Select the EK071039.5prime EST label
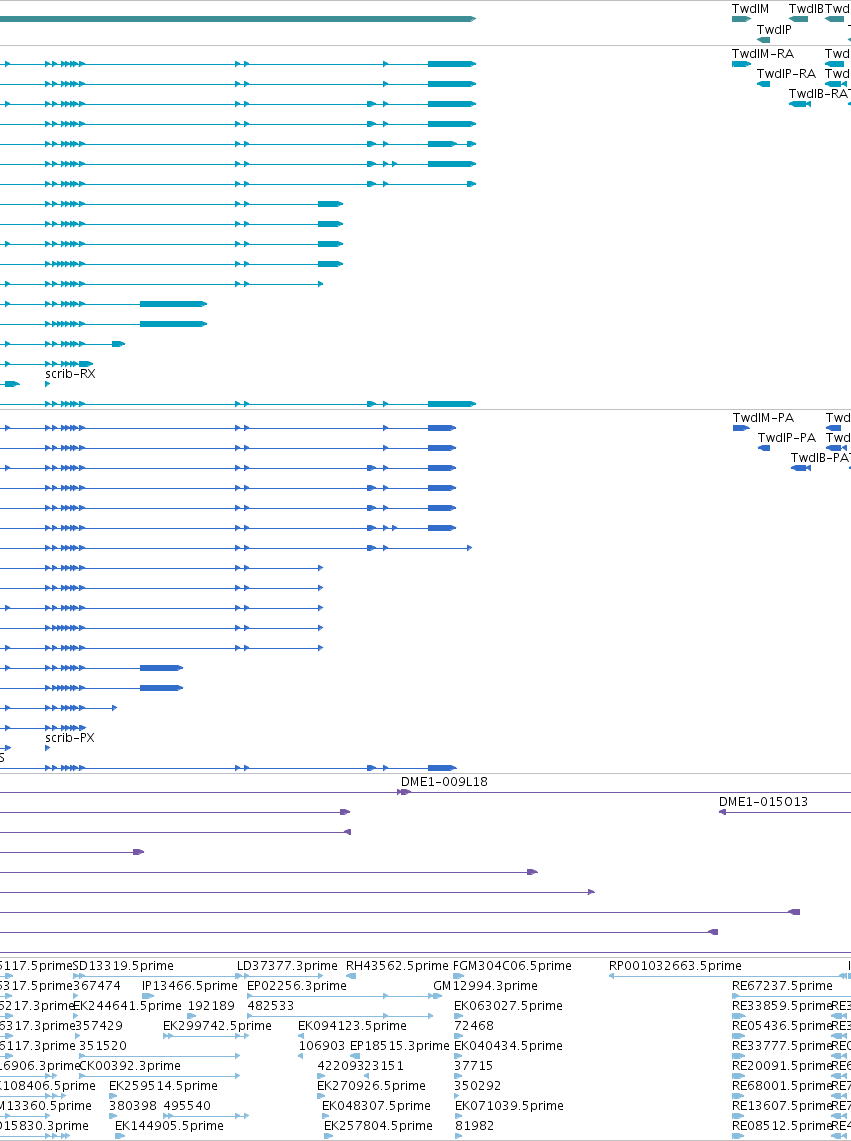This screenshot has width=851, height=1141. coord(510,1105)
